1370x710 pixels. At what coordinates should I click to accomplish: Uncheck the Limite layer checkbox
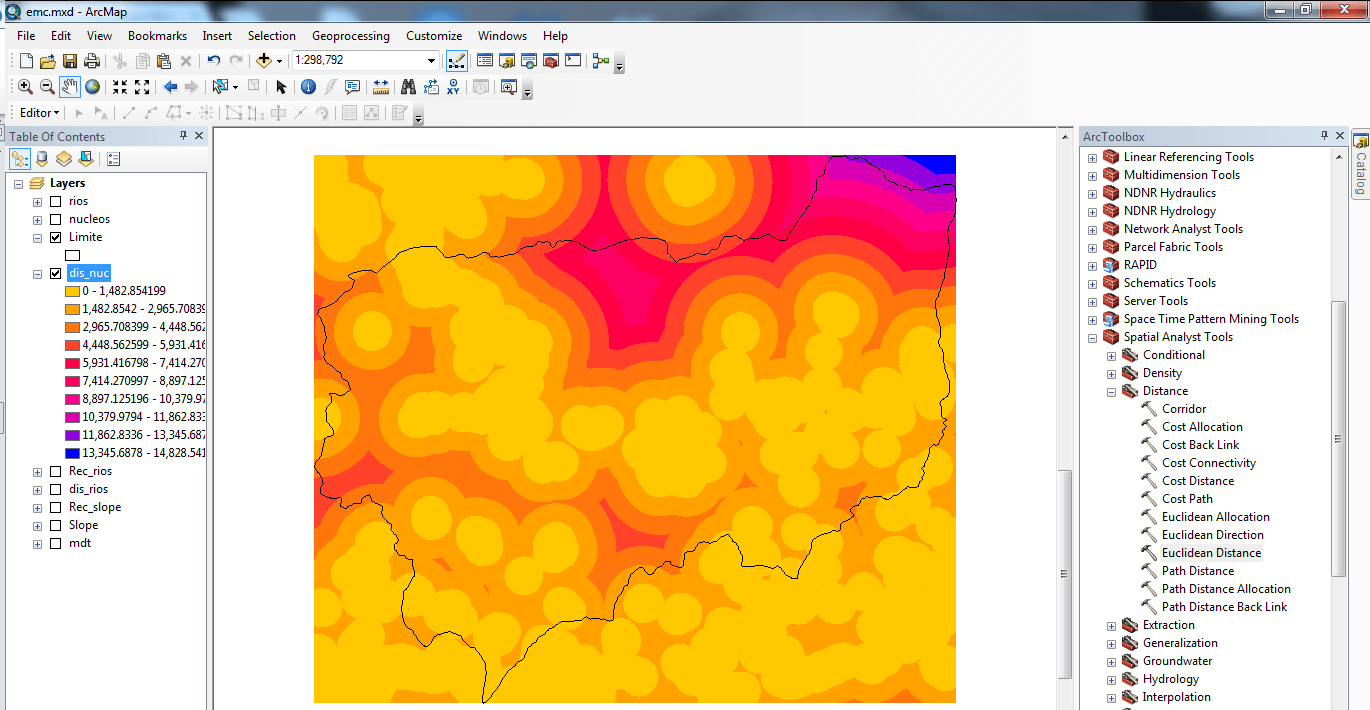55,237
